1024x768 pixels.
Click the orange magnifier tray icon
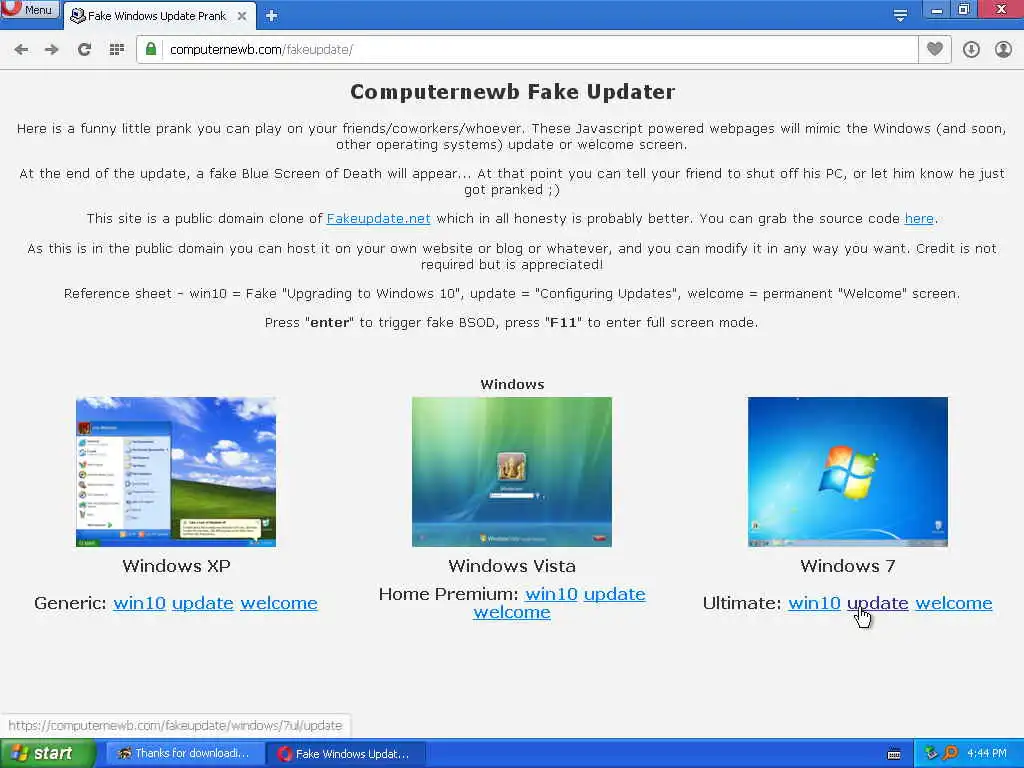950,753
